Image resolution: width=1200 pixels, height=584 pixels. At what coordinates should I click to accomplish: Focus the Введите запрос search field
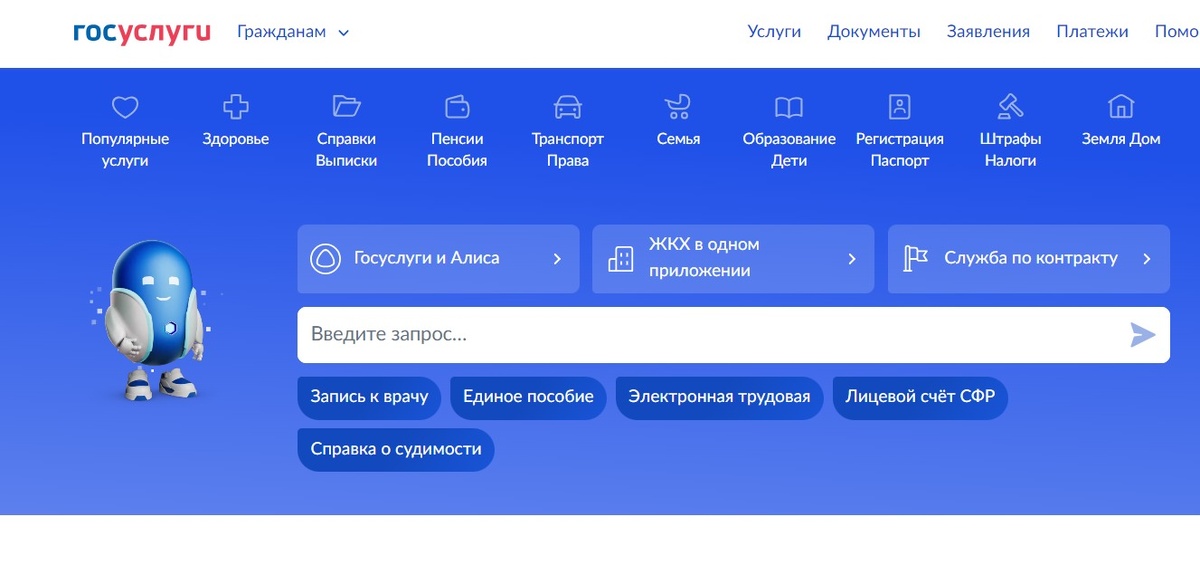733,335
